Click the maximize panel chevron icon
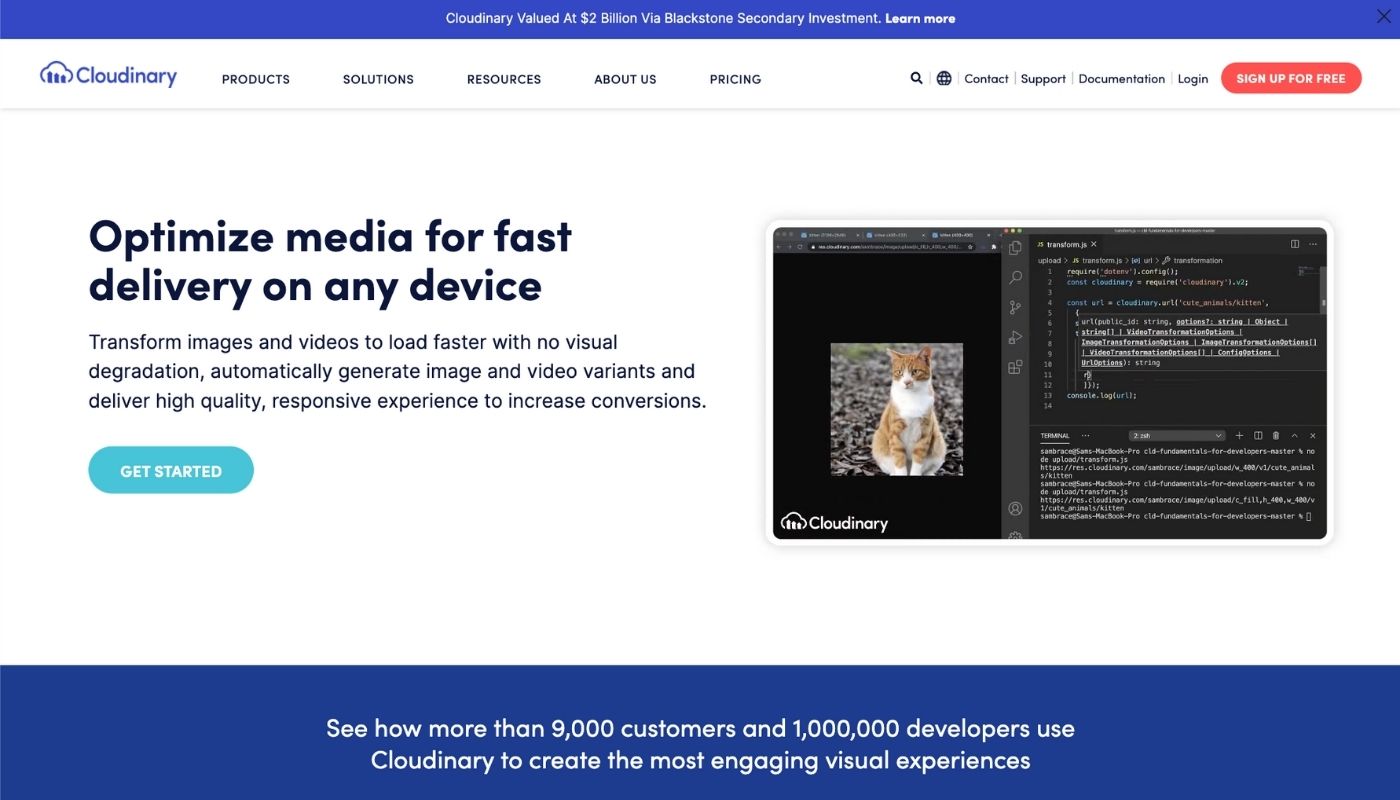 (1295, 436)
